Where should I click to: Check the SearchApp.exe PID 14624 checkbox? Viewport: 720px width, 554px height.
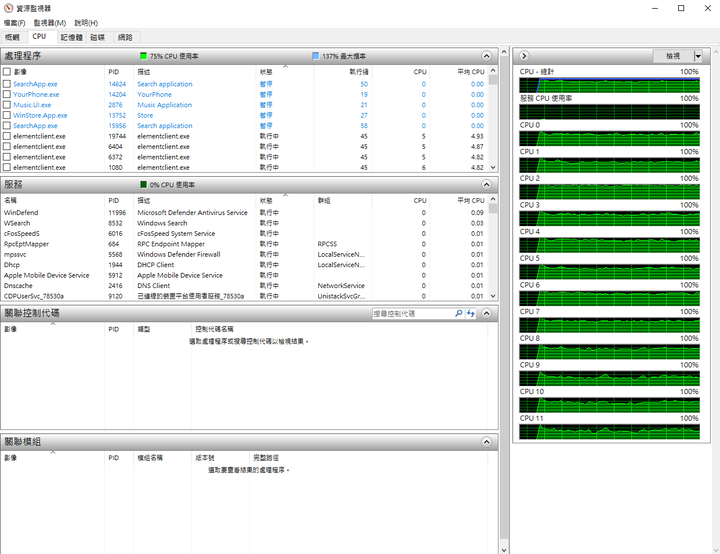[7, 84]
